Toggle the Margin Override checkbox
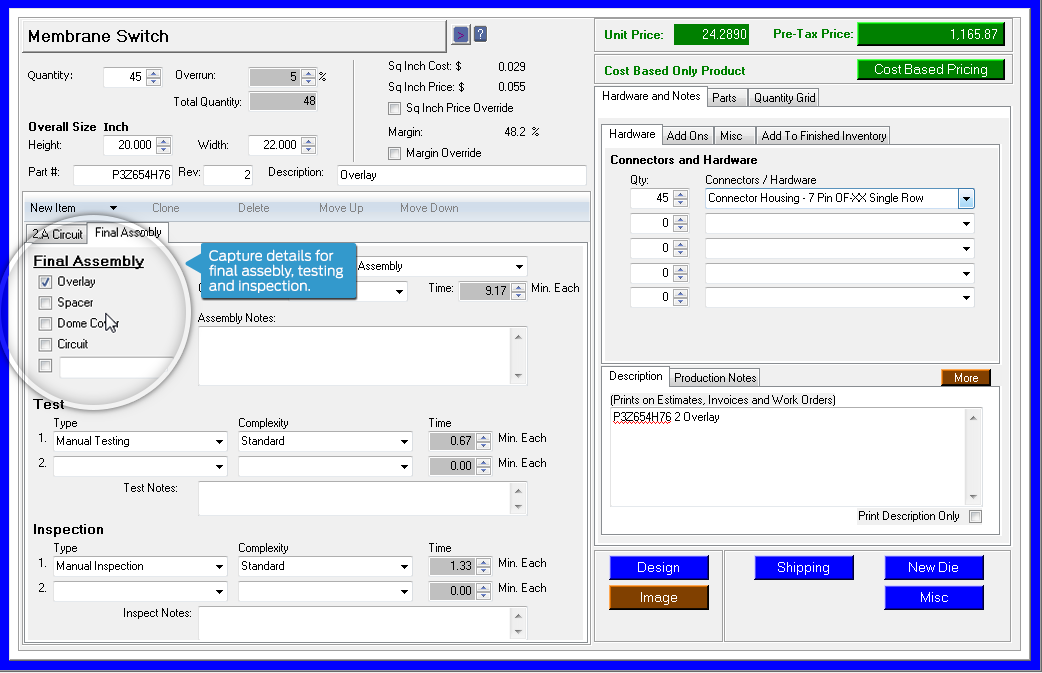The height and width of the screenshot is (673, 1042). pyautogui.click(x=394, y=153)
